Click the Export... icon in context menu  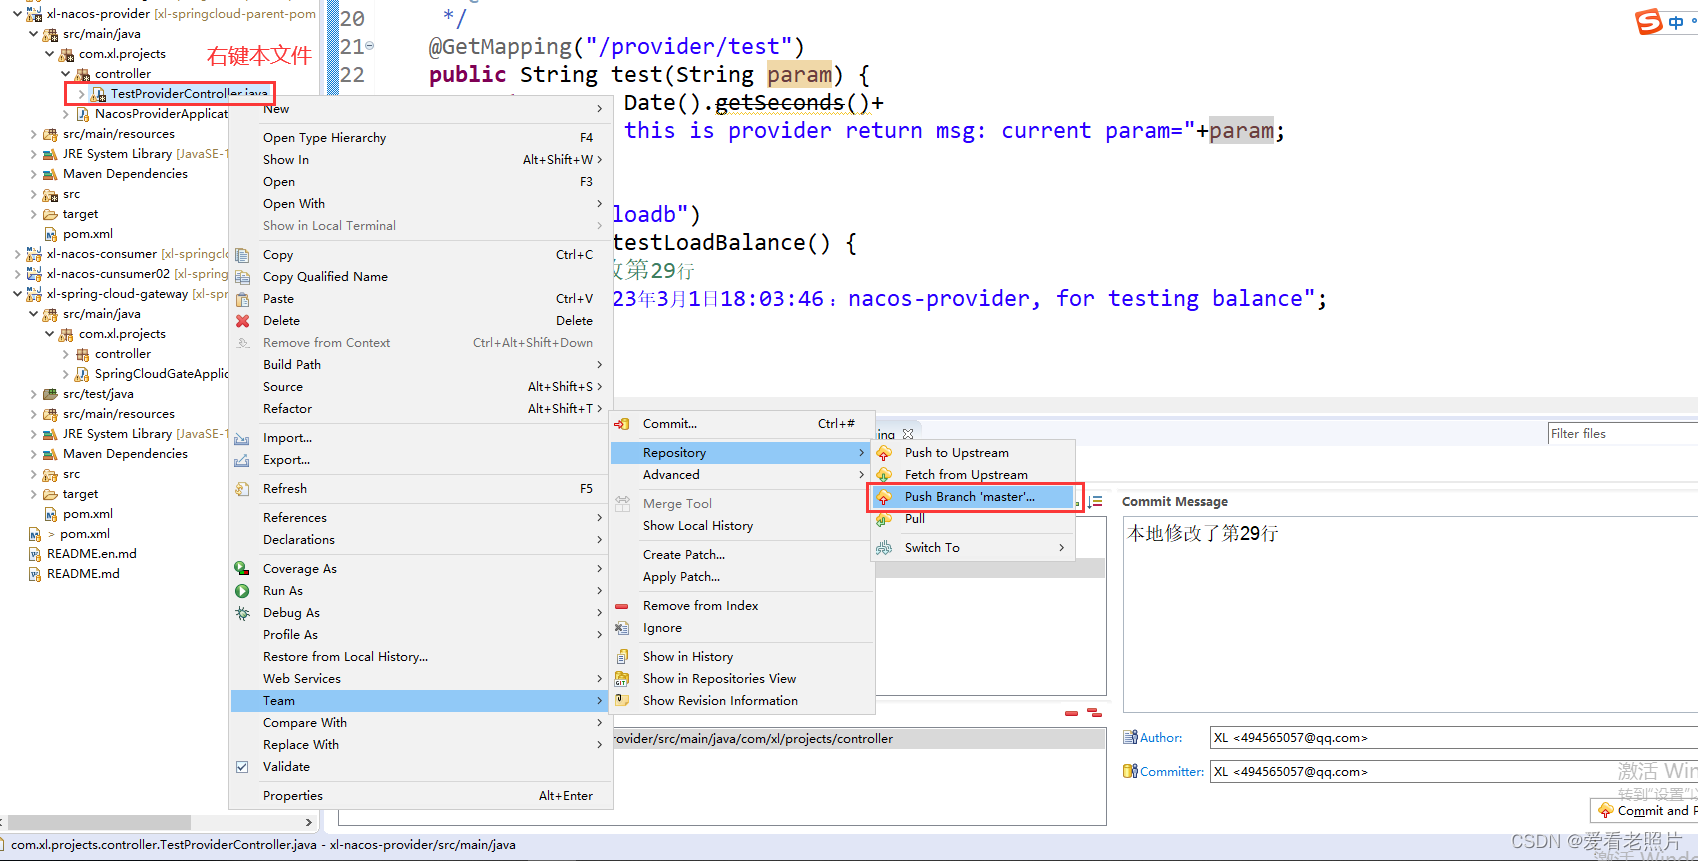point(242,460)
